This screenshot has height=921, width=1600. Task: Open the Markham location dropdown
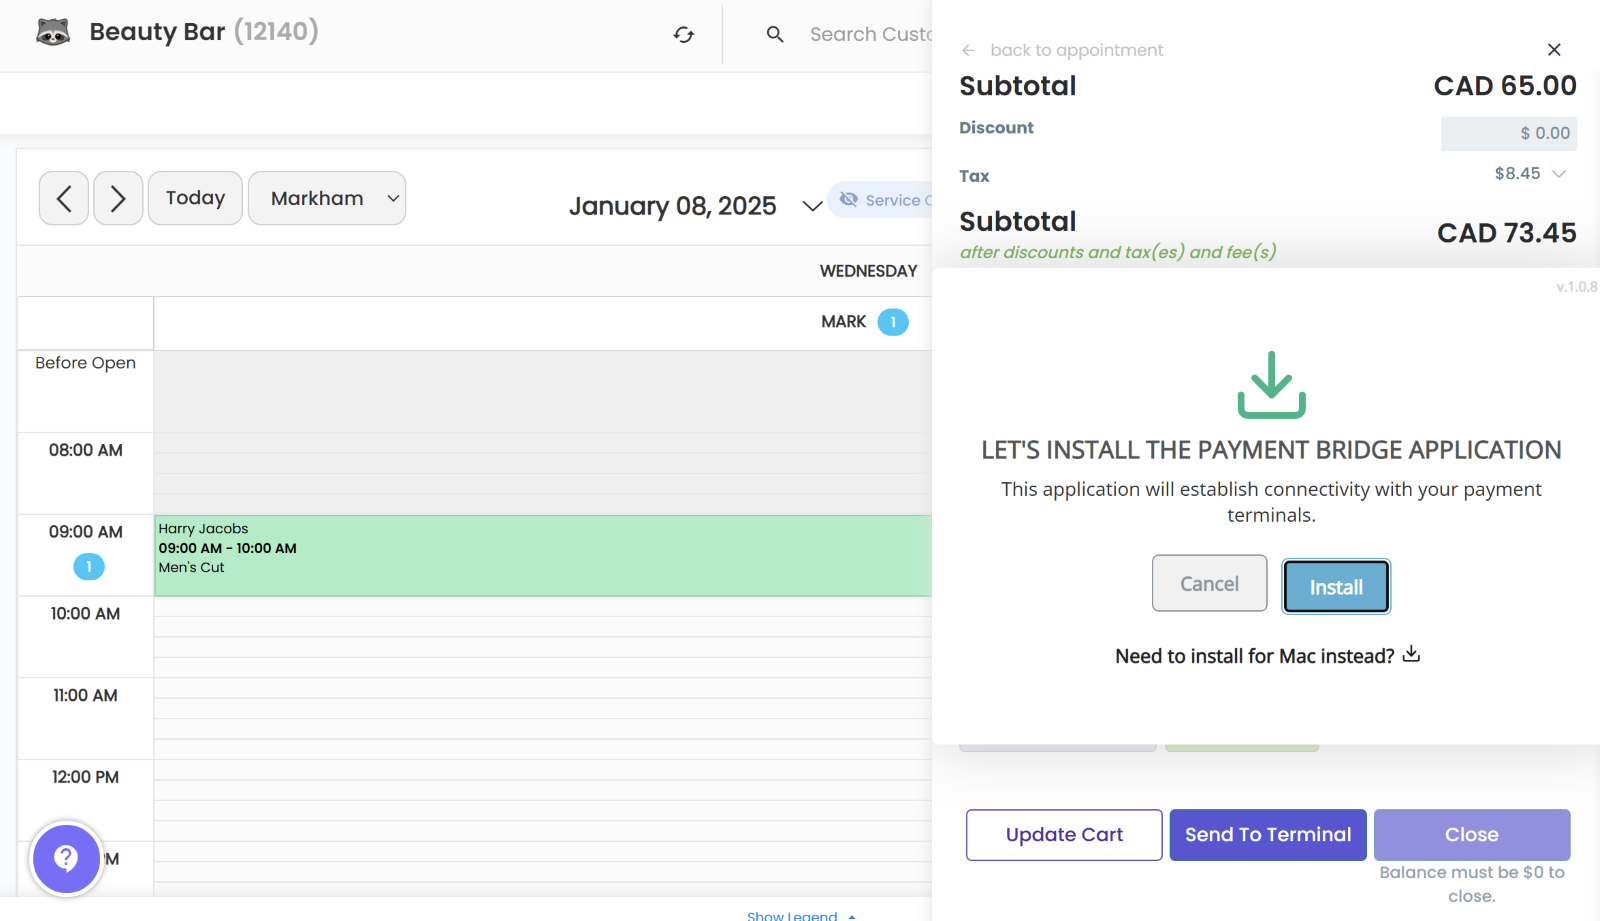click(327, 198)
